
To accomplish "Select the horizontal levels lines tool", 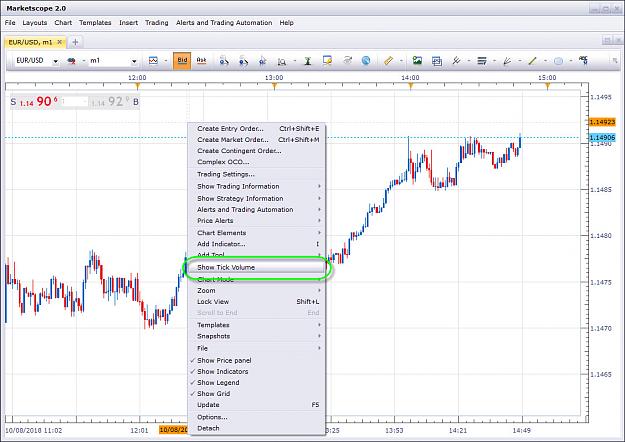I will pyautogui.click(x=482, y=61).
